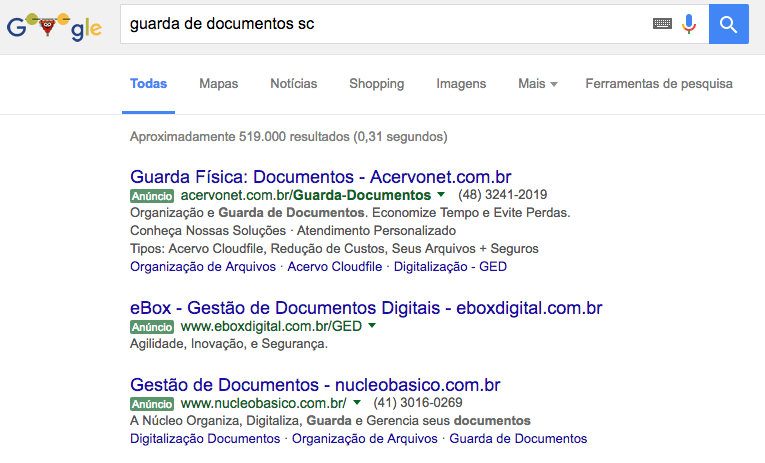Open Organização de Arquivos sitelink under Acervonet

(203, 267)
